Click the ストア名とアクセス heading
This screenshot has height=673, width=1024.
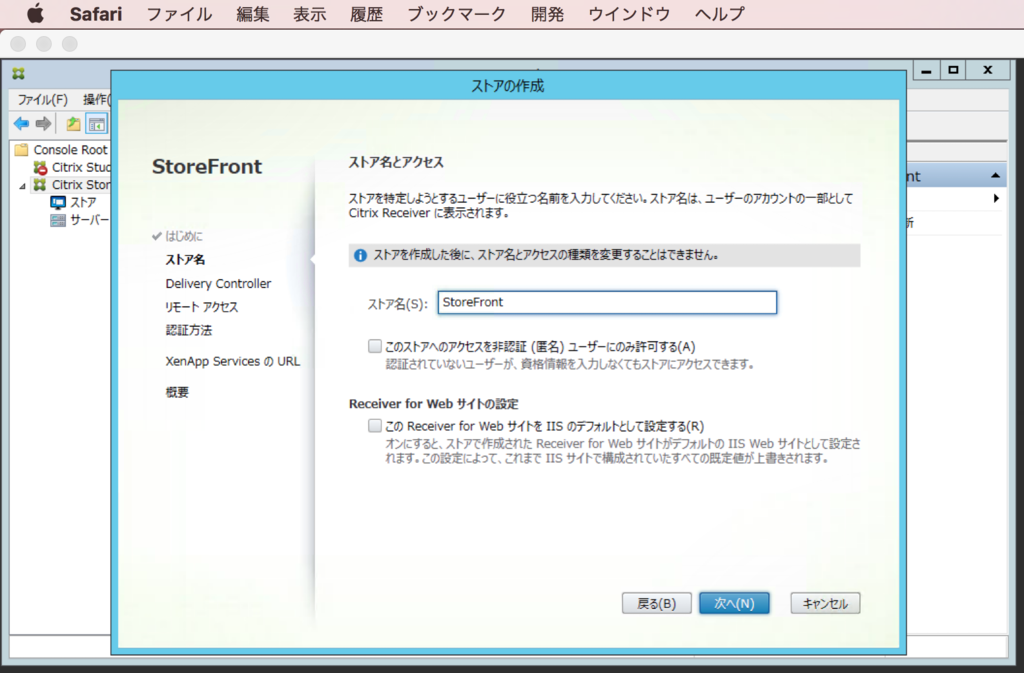pyautogui.click(x=396, y=163)
